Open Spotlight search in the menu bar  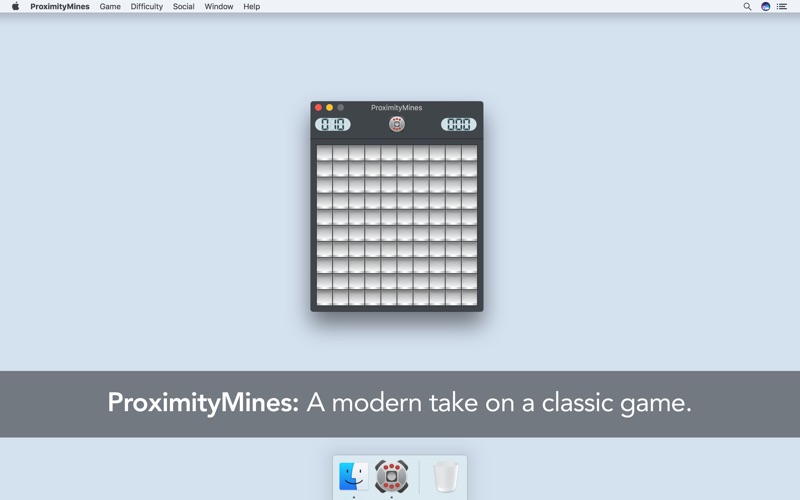click(x=747, y=7)
